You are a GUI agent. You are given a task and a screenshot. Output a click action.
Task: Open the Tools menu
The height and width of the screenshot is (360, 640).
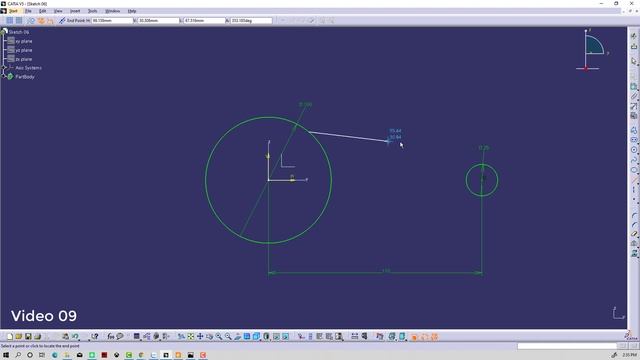click(x=93, y=11)
